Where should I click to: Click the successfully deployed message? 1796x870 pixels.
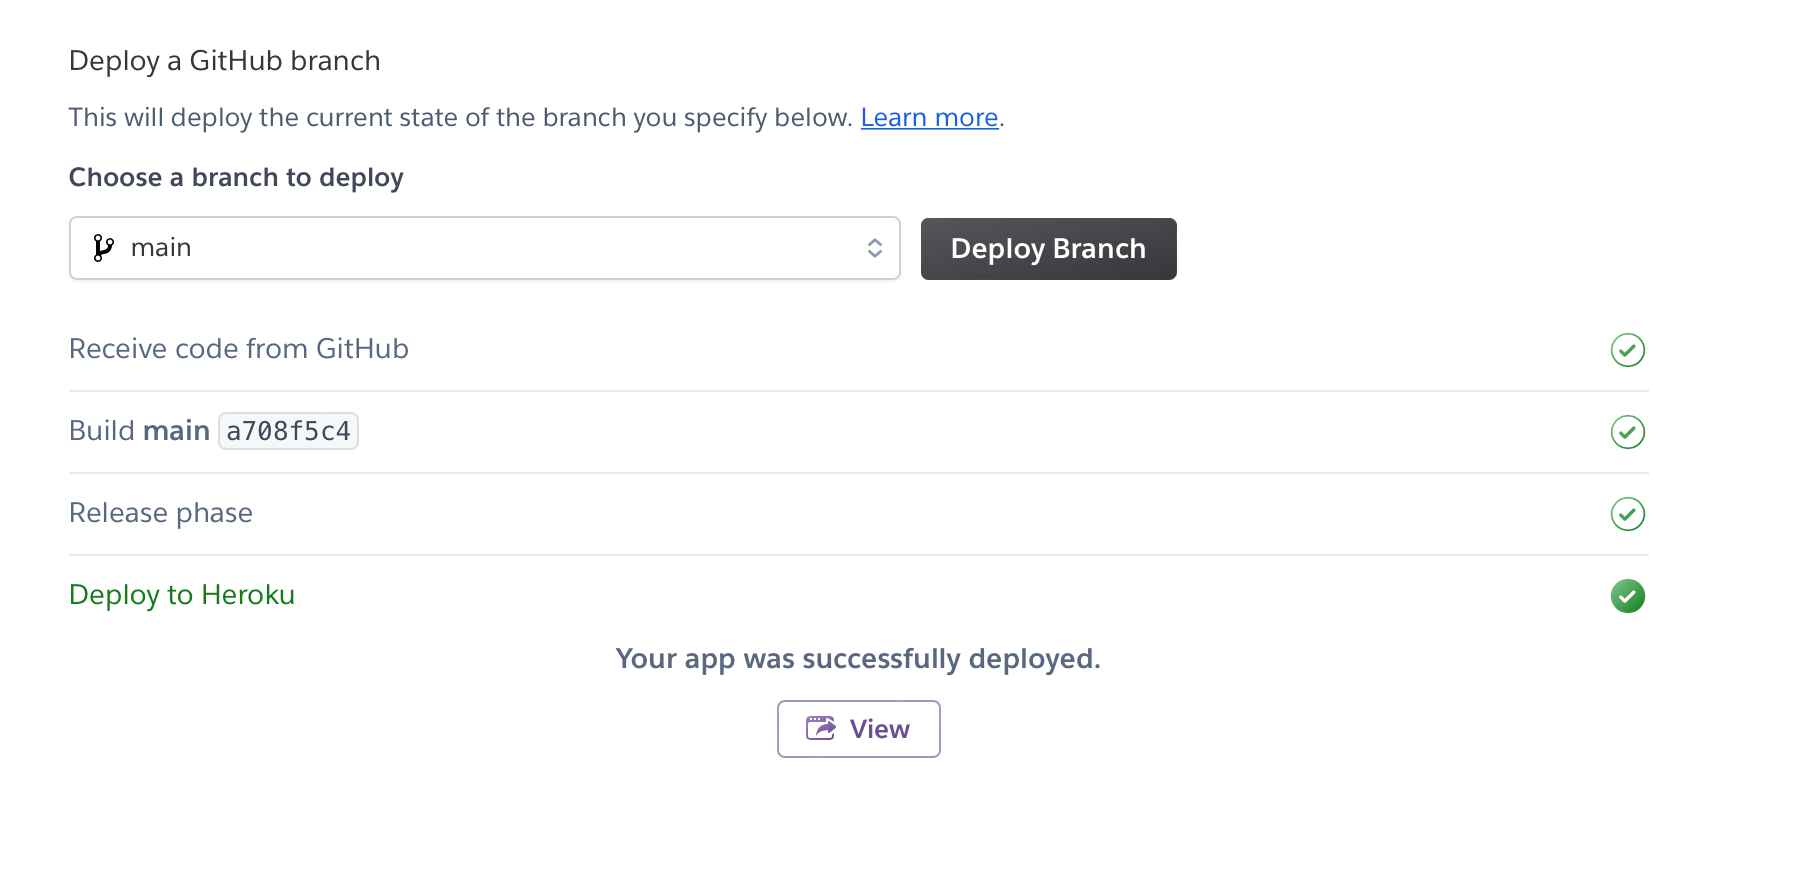click(x=857, y=659)
